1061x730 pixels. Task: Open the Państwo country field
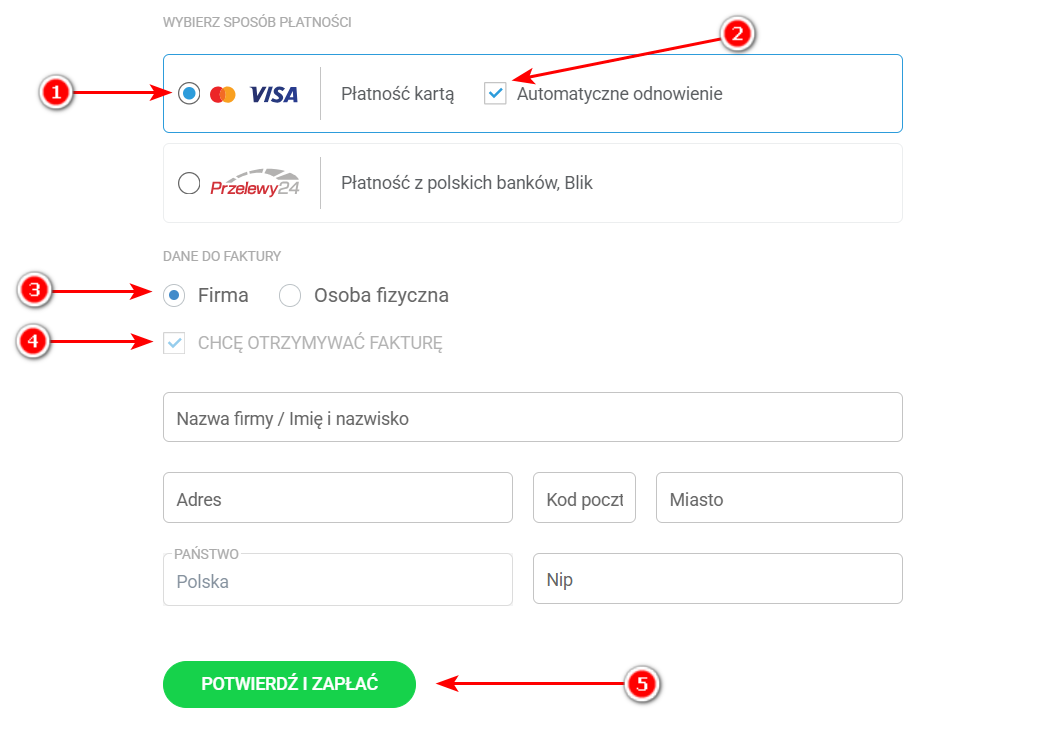[x=337, y=580]
